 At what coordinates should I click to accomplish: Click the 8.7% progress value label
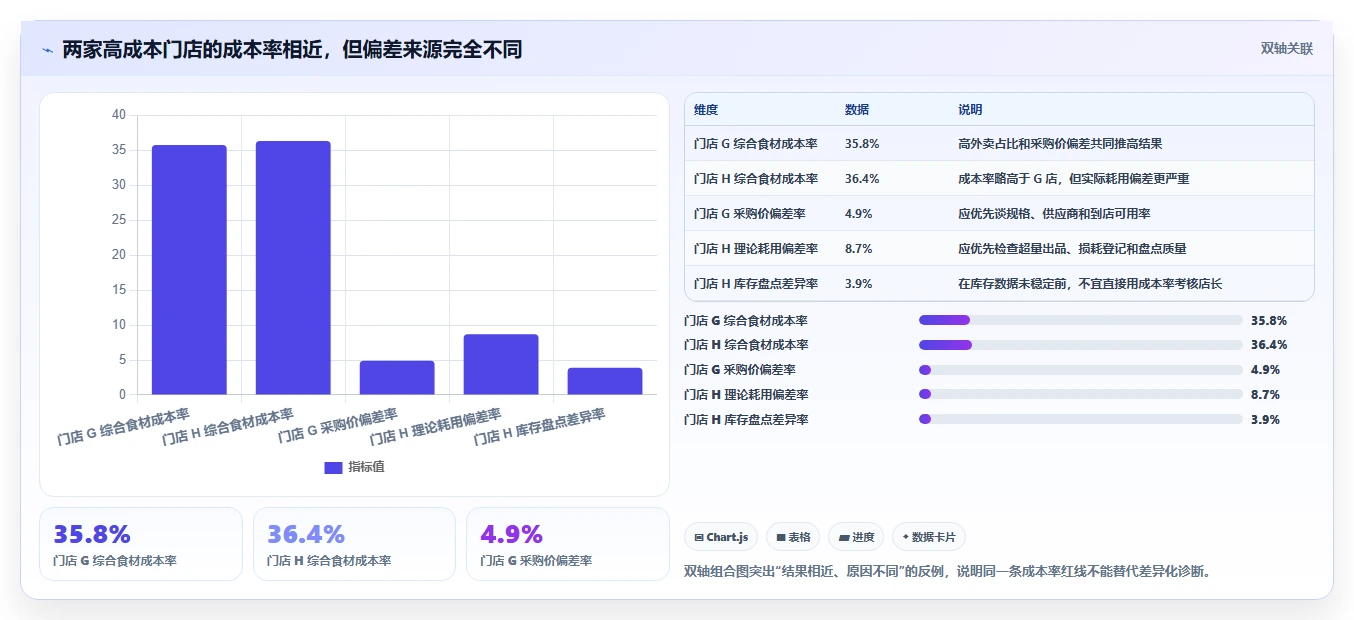(1265, 395)
